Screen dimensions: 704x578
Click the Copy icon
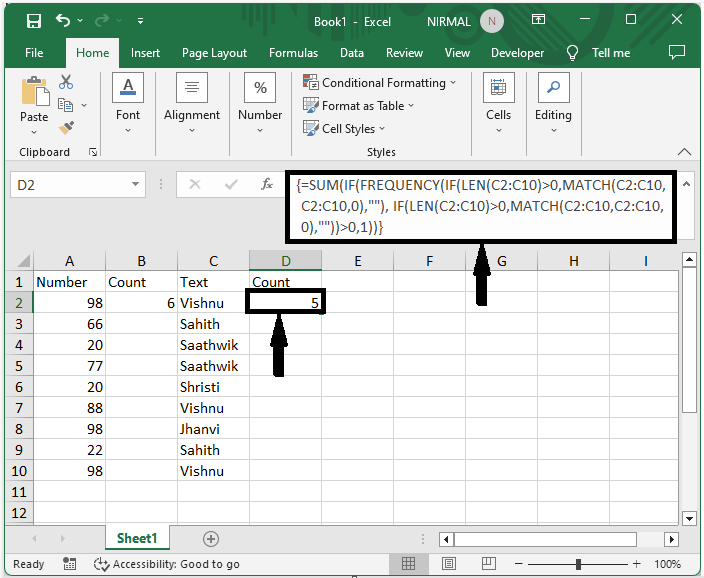click(66, 105)
